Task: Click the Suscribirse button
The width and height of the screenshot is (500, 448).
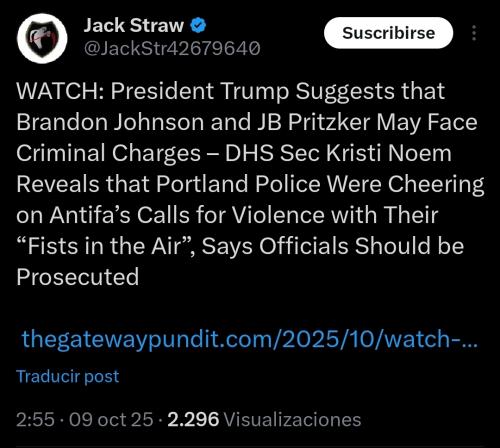Action: coord(388,33)
